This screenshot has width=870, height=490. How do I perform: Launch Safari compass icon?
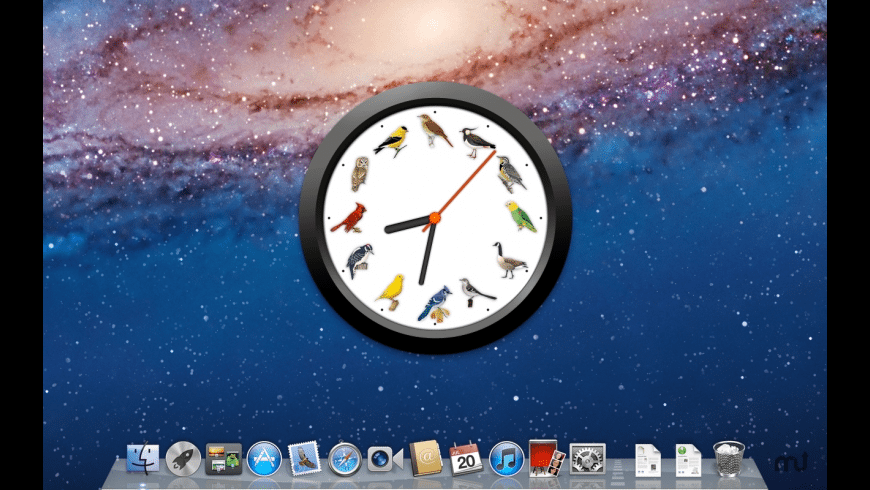(345, 459)
